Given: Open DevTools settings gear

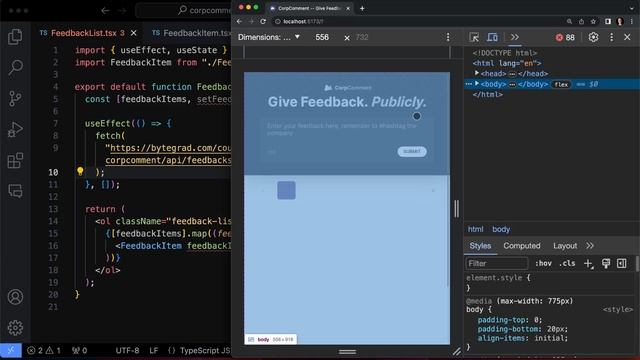Looking at the screenshot, I should tap(593, 37).
